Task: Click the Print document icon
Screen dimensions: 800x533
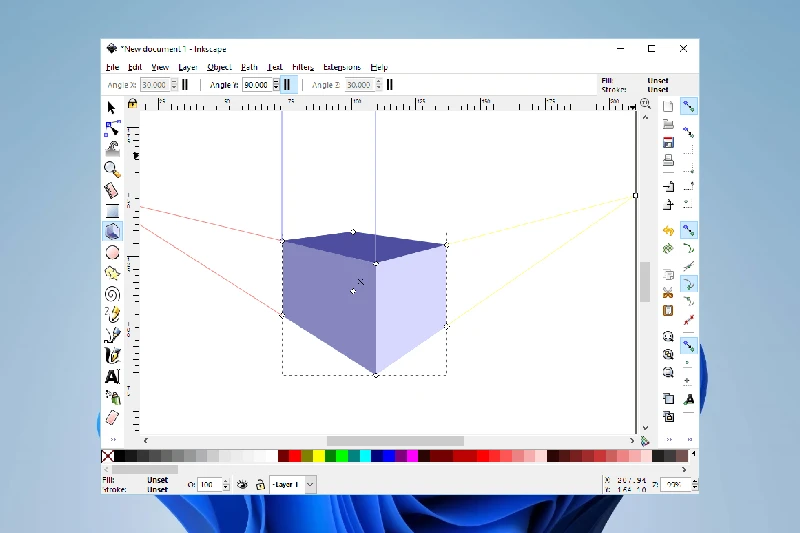Action: (x=668, y=160)
